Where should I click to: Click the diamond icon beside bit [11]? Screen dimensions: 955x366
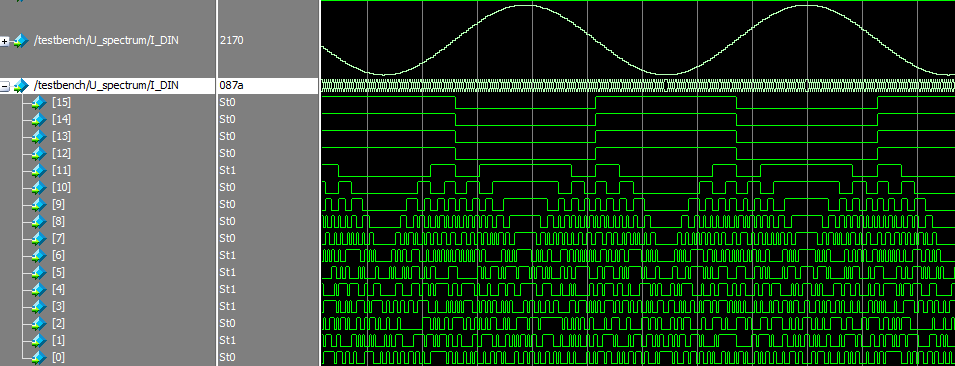pyautogui.click(x=40, y=171)
